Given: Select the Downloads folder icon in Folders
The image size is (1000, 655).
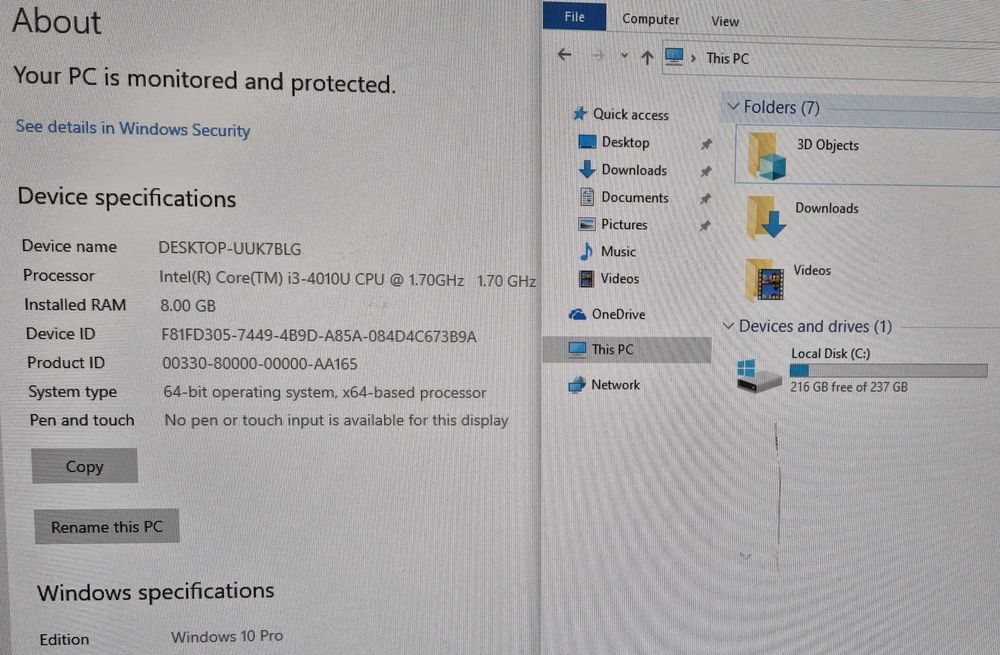Looking at the screenshot, I should click(766, 217).
